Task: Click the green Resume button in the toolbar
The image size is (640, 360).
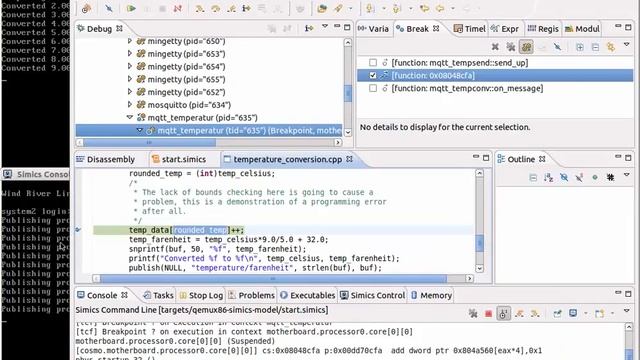Action: point(131,8)
